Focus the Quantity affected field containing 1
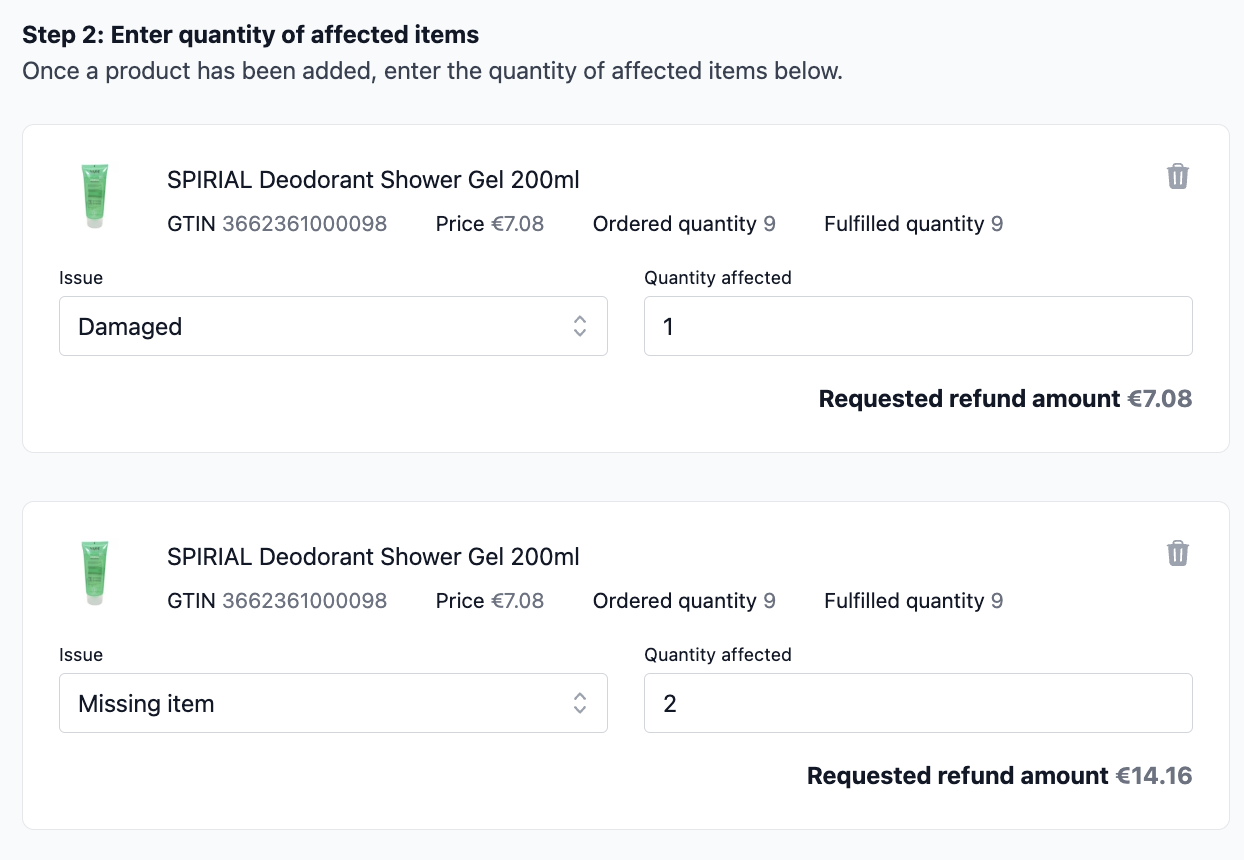 coord(918,326)
